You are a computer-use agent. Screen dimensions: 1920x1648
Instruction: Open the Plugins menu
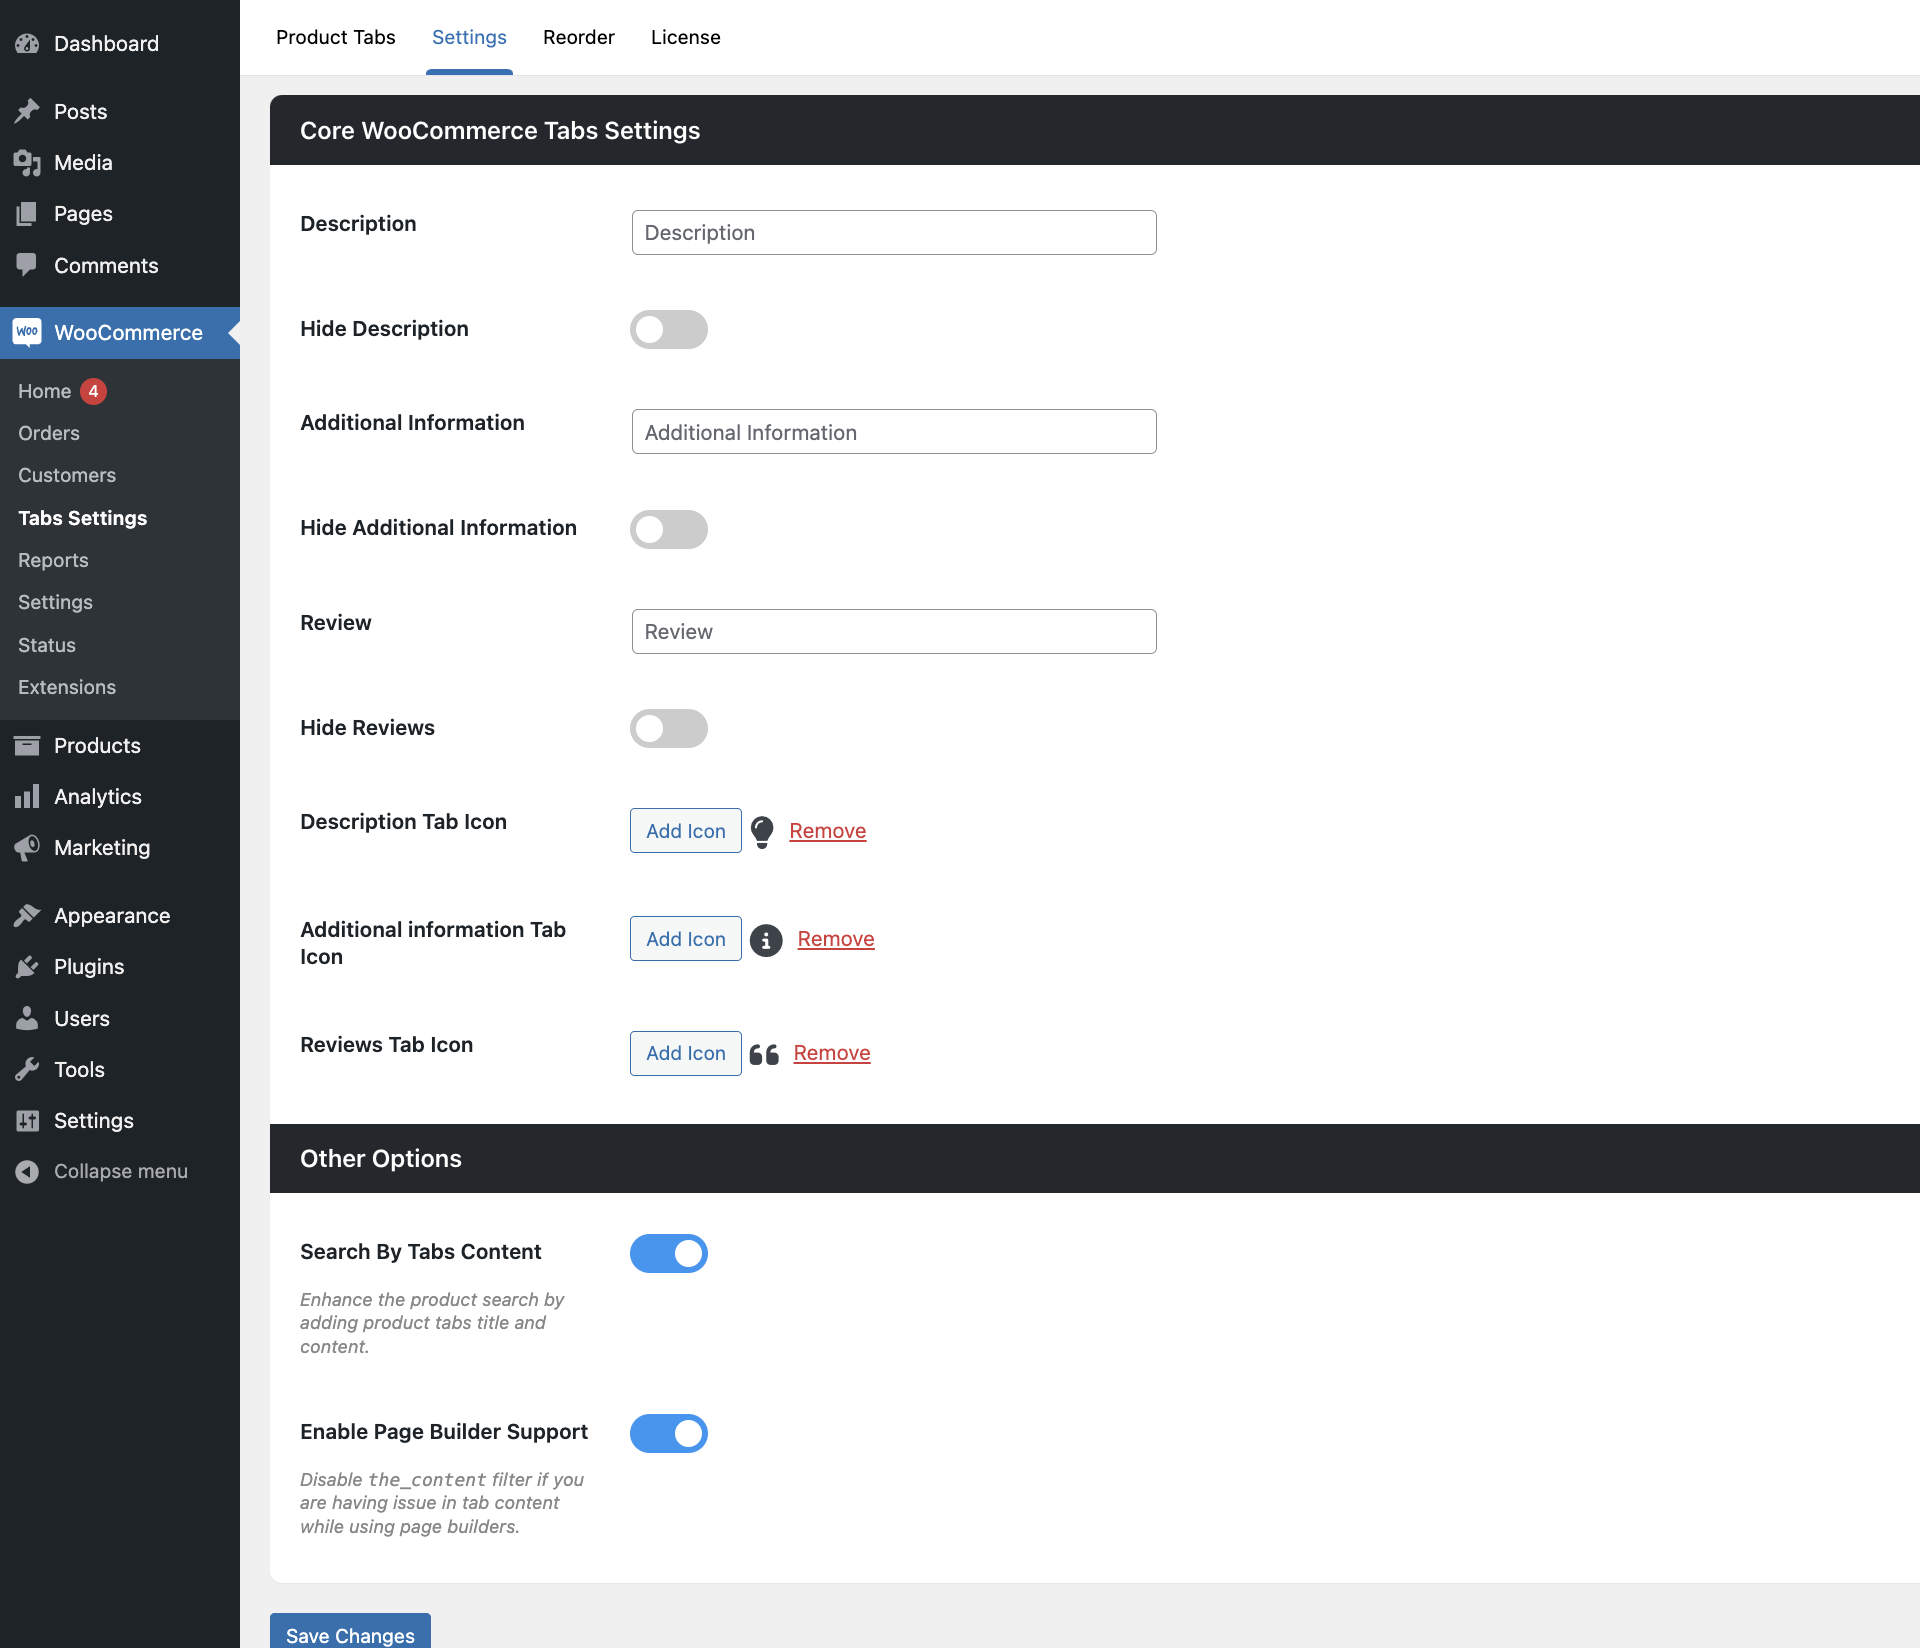[x=89, y=966]
